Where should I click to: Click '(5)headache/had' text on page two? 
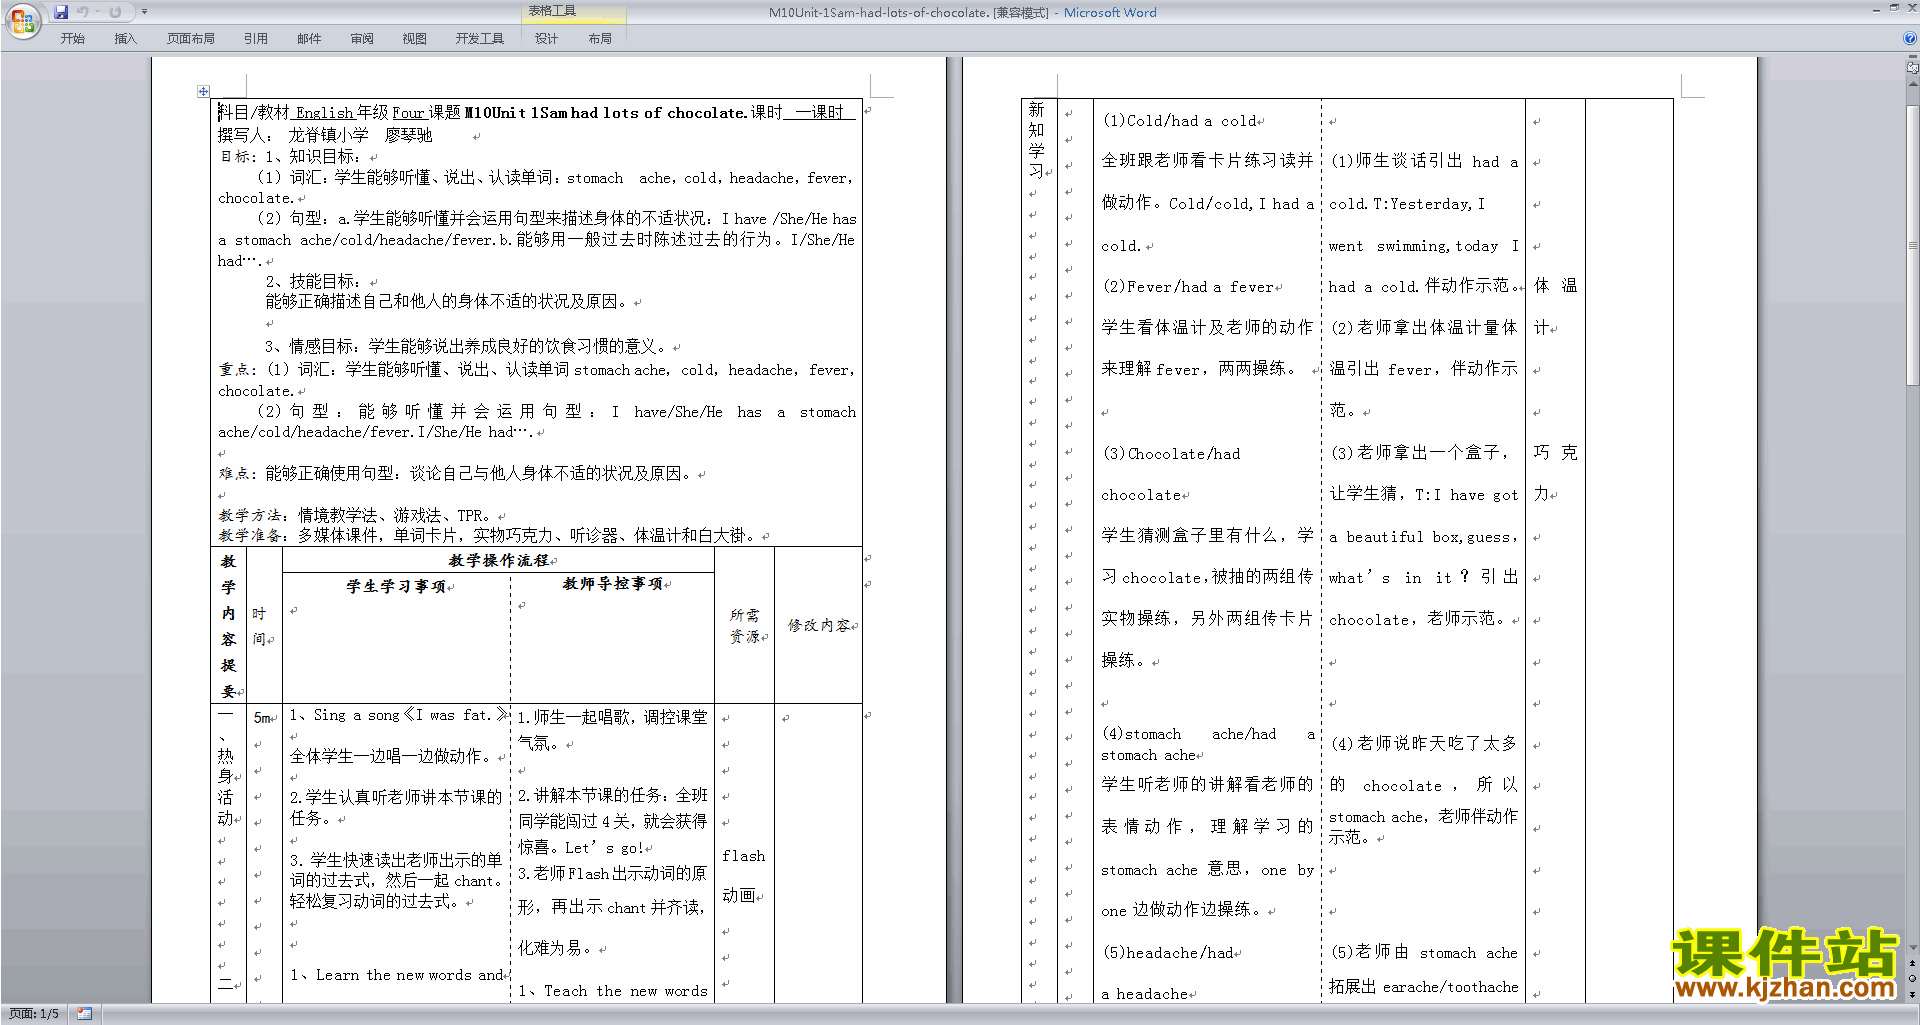click(x=1168, y=953)
